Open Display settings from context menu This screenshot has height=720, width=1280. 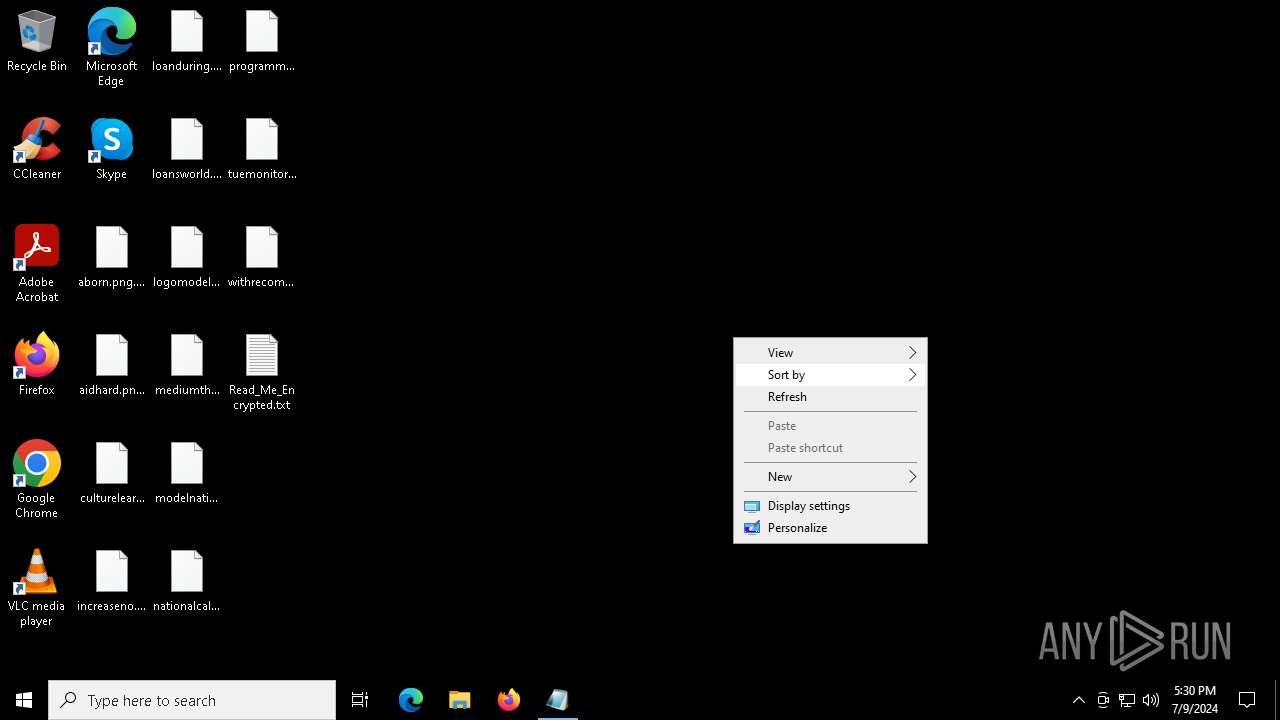coord(830,505)
